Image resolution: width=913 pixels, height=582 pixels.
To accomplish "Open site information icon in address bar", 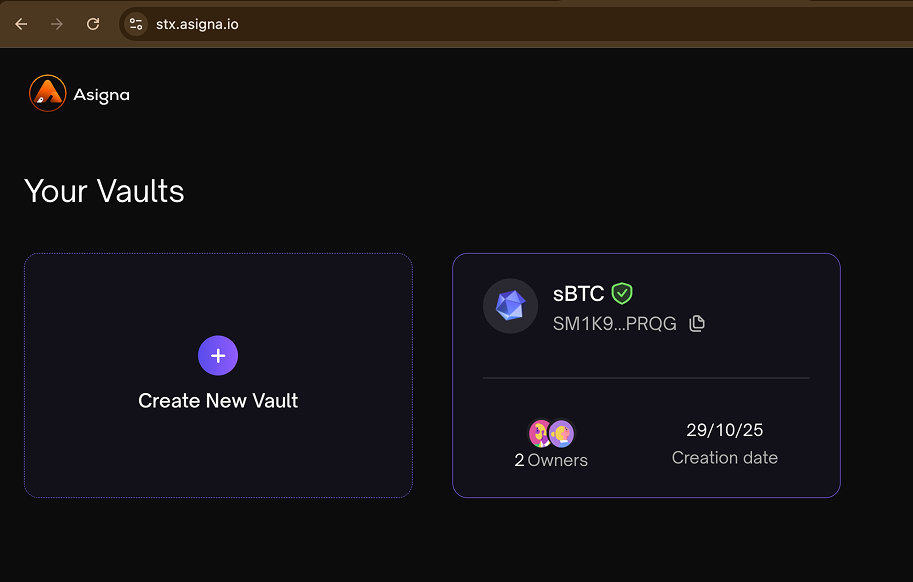I will [x=136, y=24].
